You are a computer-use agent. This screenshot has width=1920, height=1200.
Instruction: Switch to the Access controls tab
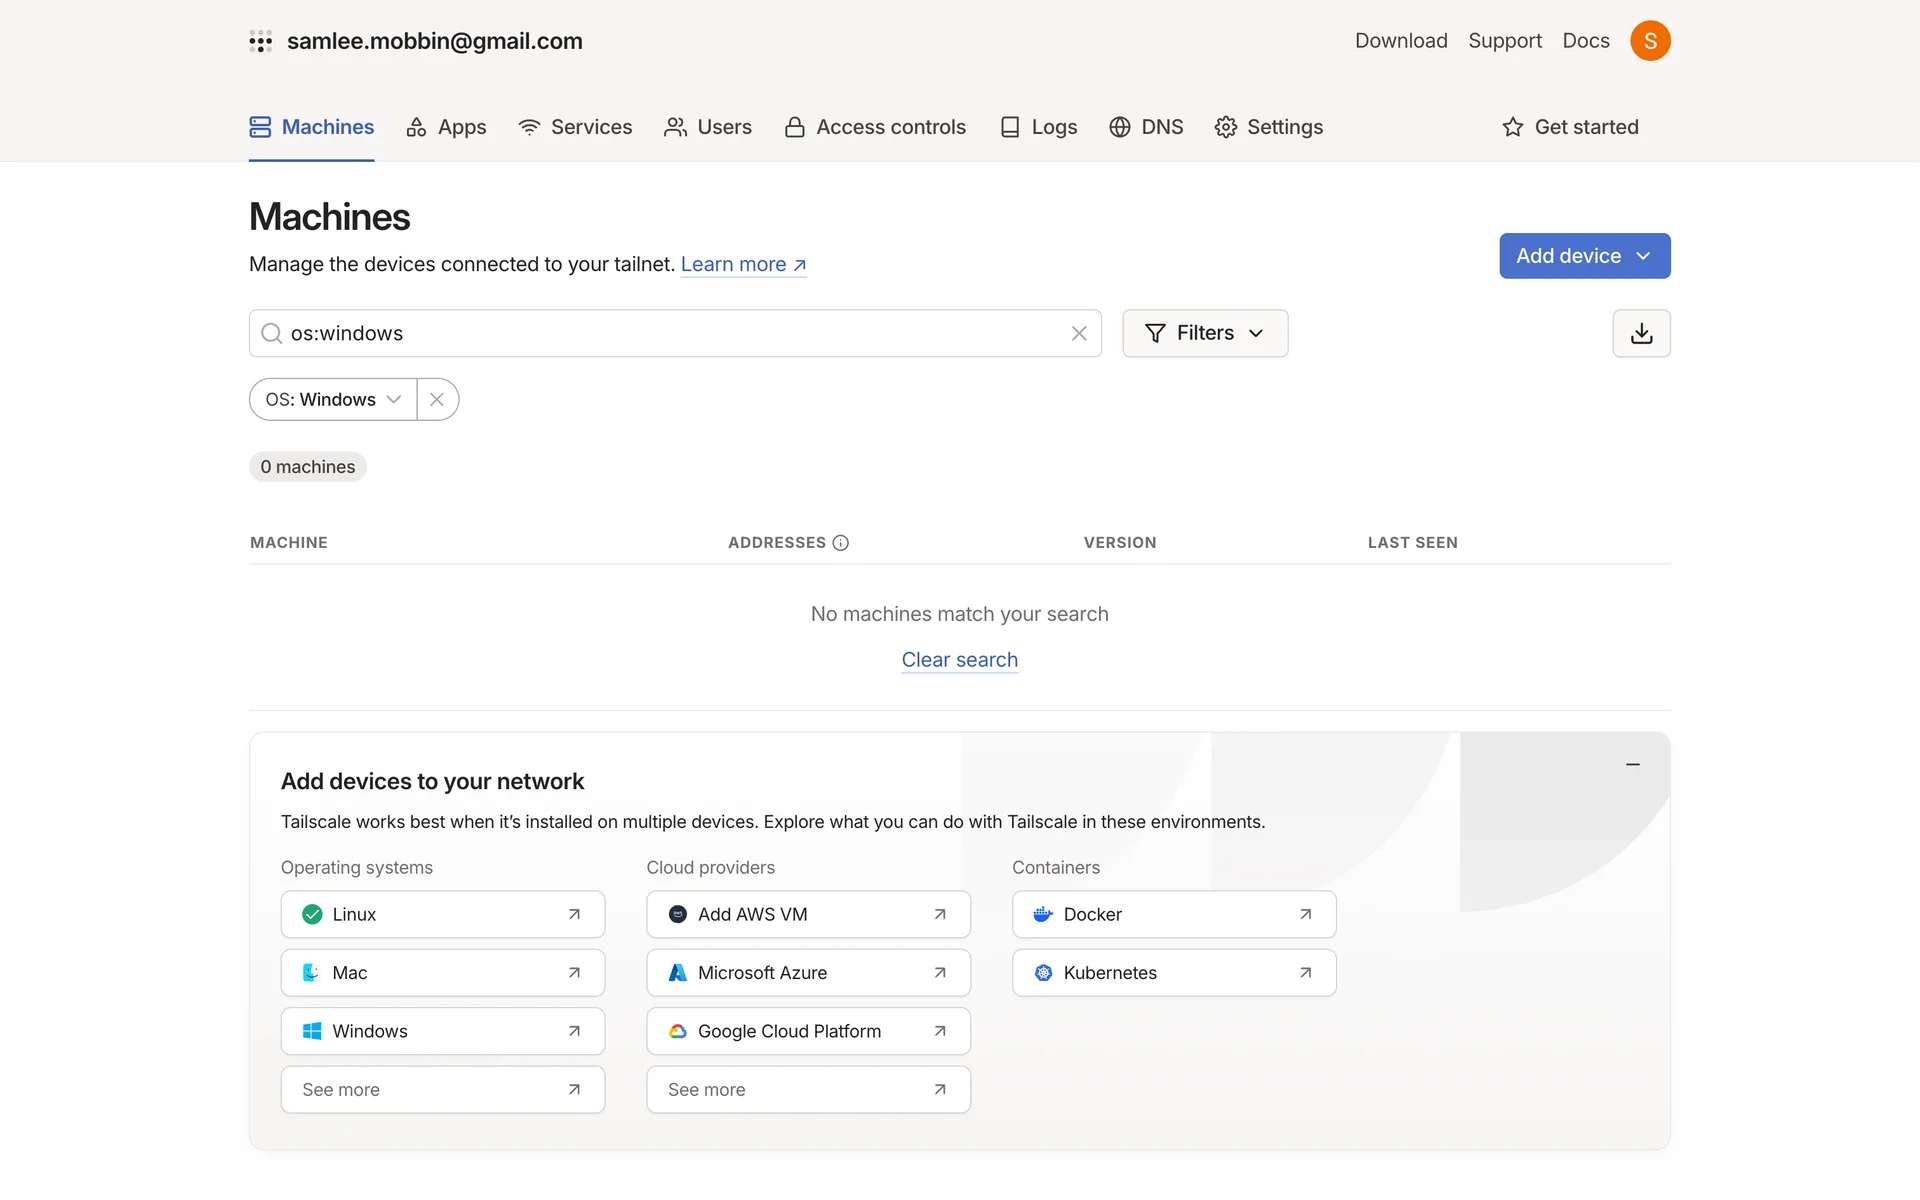[x=875, y=127]
